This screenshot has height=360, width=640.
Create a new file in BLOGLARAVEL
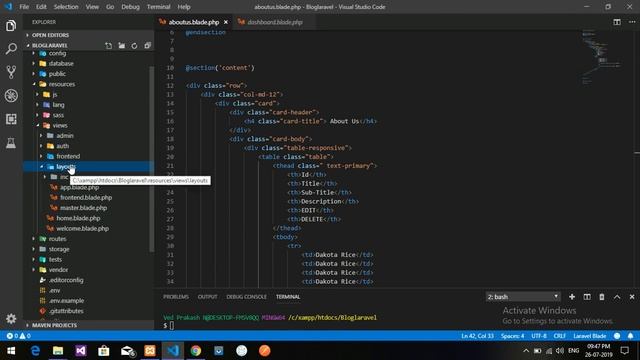click(x=109, y=45)
